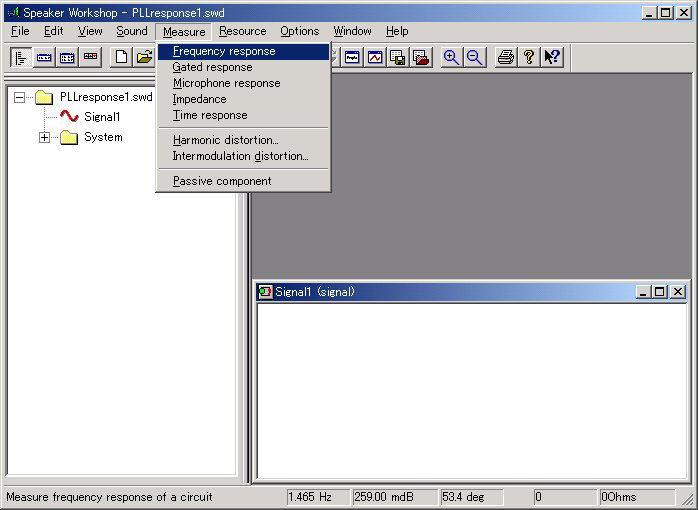
Task: Select Signal1 in the project tree
Action: 101,117
